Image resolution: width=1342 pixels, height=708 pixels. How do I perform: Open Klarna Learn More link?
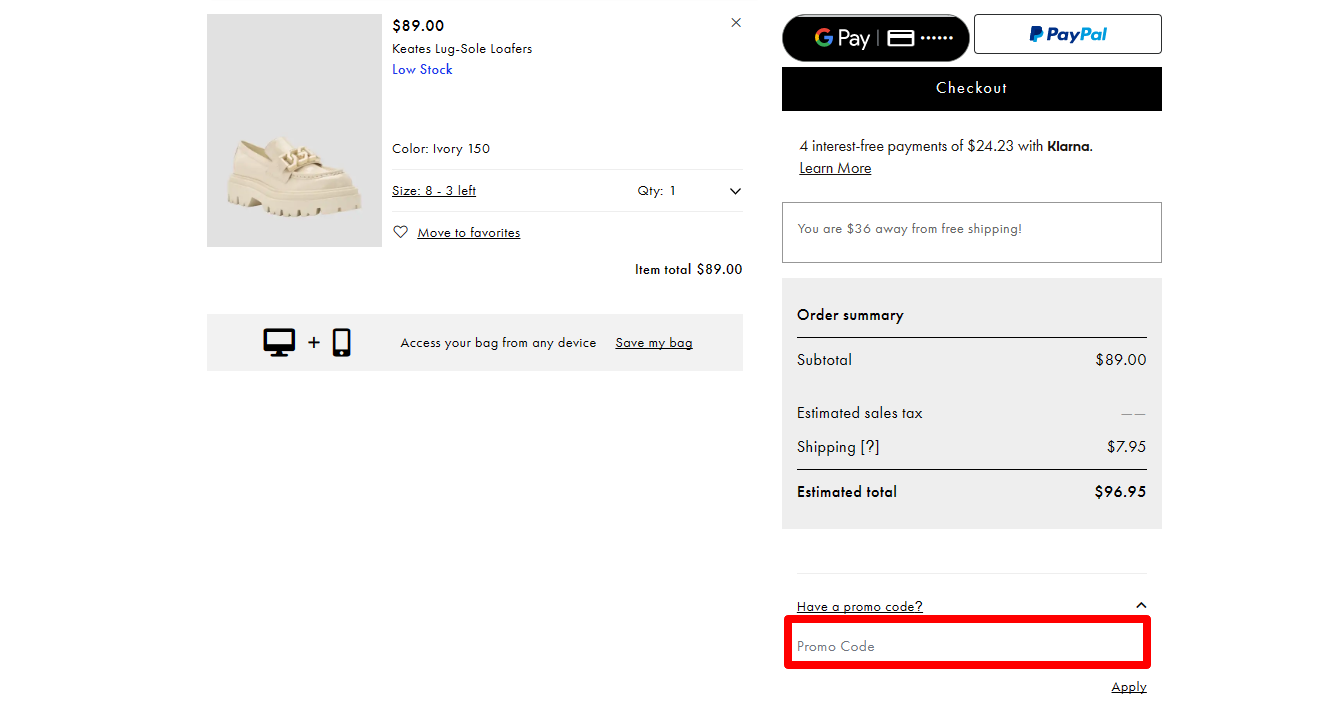coord(835,168)
